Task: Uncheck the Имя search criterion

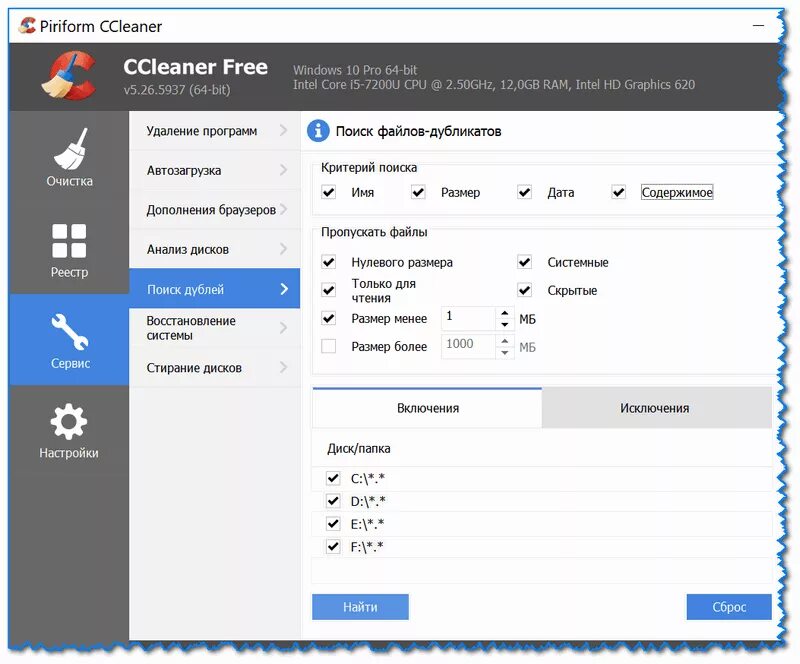Action: [329, 192]
